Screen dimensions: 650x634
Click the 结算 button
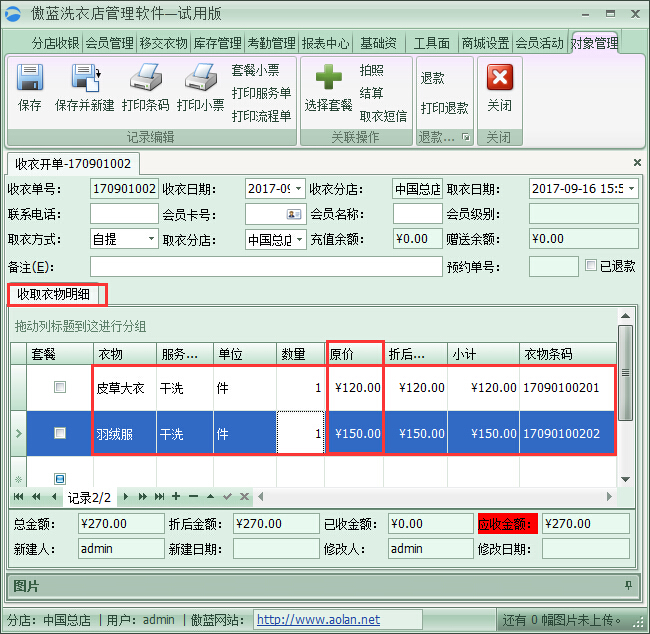(x=371, y=93)
